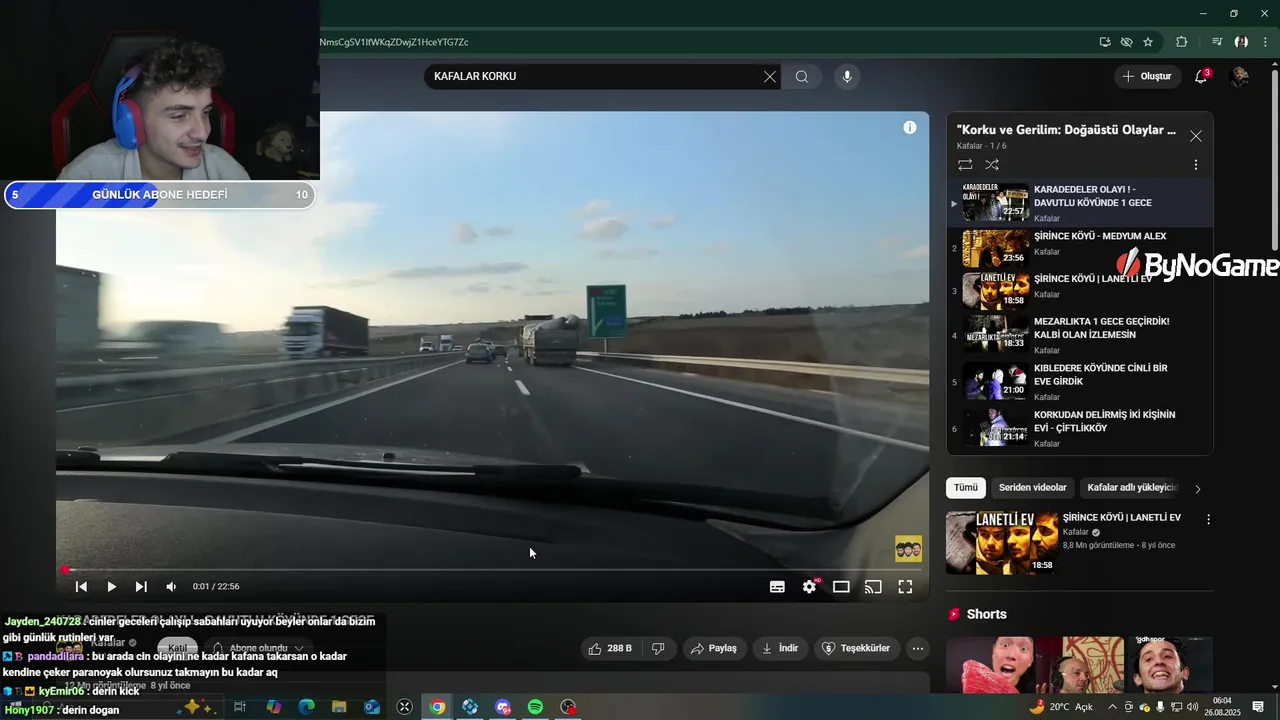
Task: Open video player settings gear
Action: pyautogui.click(x=810, y=587)
